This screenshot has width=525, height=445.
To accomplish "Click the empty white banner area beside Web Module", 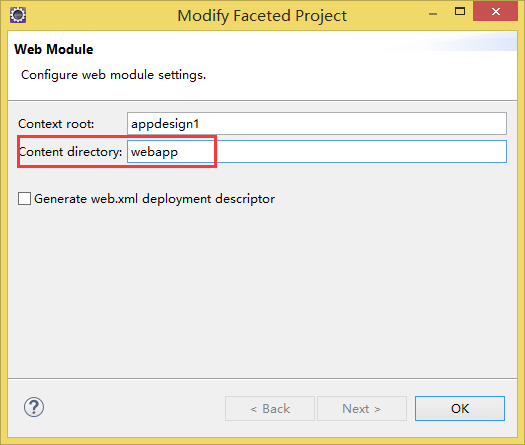I will pos(301,50).
